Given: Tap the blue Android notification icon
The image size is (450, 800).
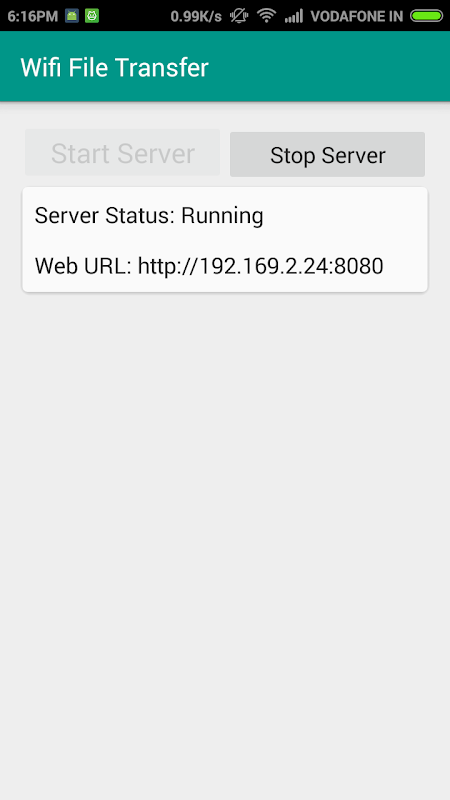Looking at the screenshot, I should click(72, 16).
